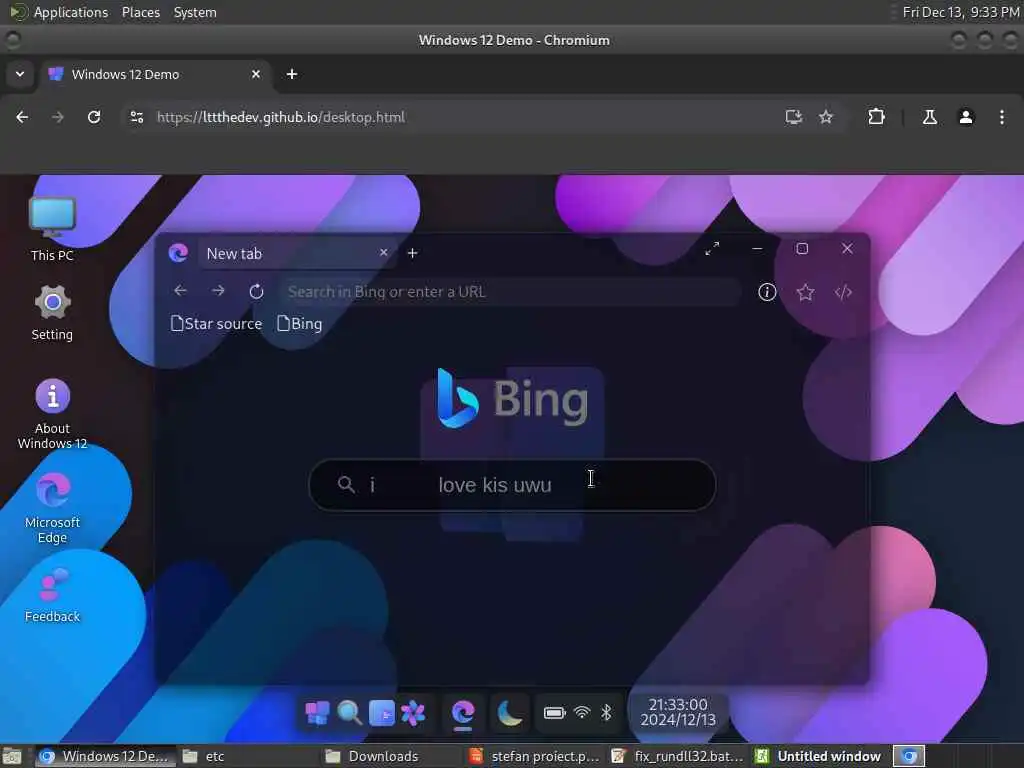This screenshot has width=1024, height=768.
Task: Select the Windows 12 Demo Chromium tab
Action: [157, 74]
